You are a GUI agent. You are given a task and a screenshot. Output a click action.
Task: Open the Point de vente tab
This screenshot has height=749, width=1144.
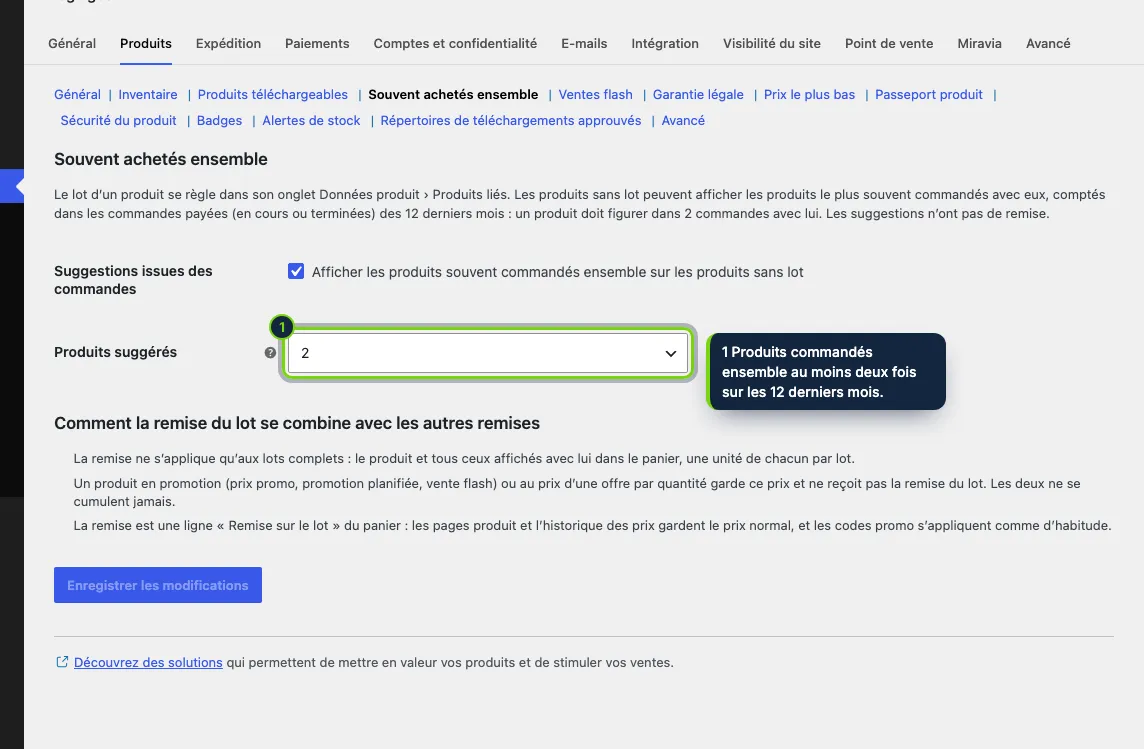tap(889, 43)
